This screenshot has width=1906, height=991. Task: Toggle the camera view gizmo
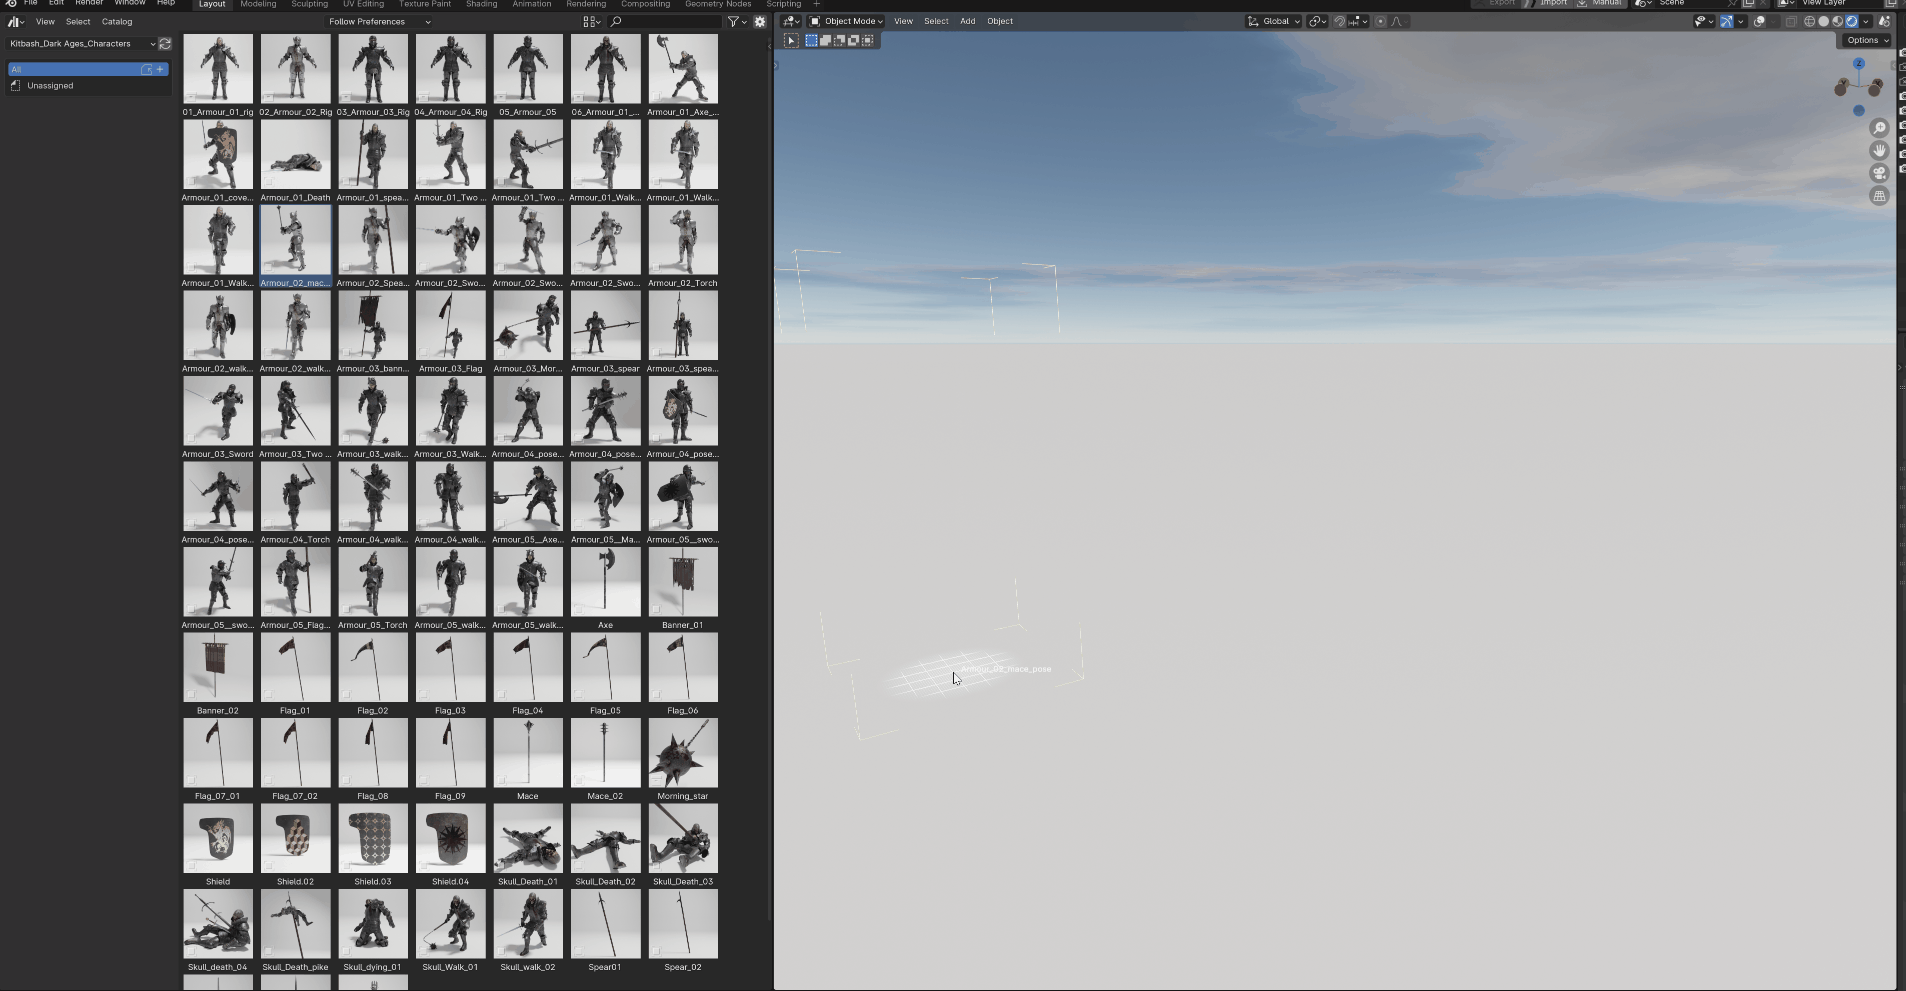tap(1879, 173)
